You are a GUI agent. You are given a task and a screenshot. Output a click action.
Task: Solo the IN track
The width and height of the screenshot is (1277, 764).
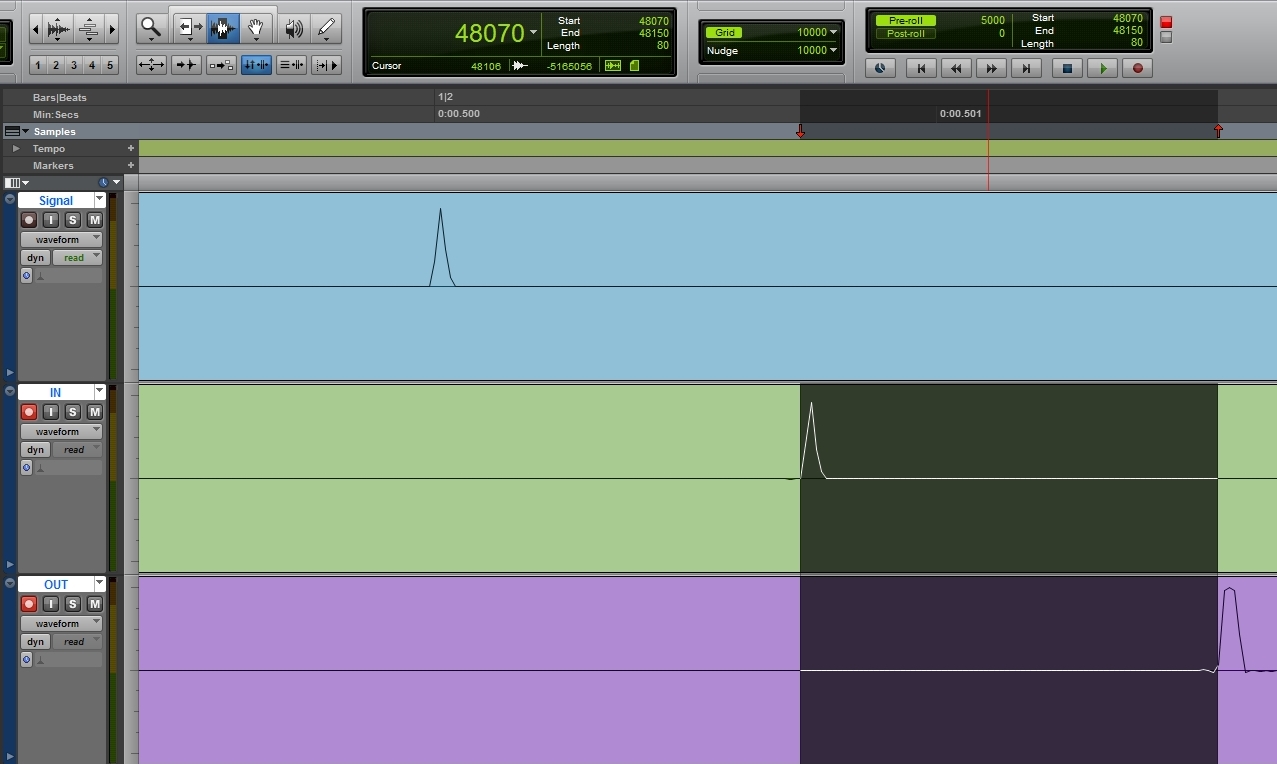pos(73,412)
